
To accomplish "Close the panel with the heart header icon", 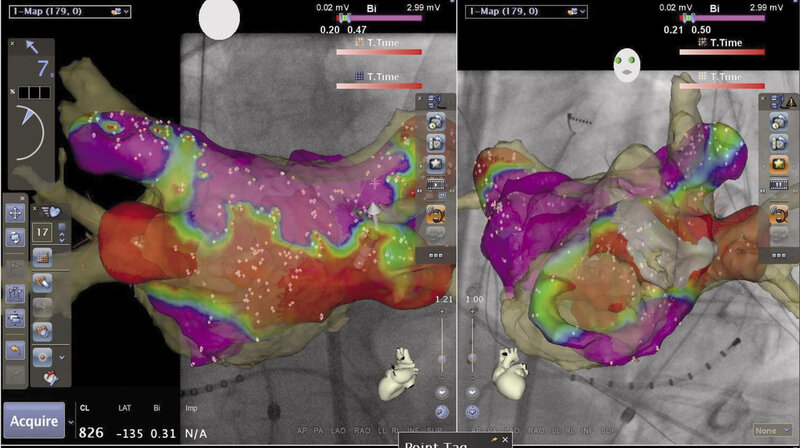I will (x=35, y=209).
